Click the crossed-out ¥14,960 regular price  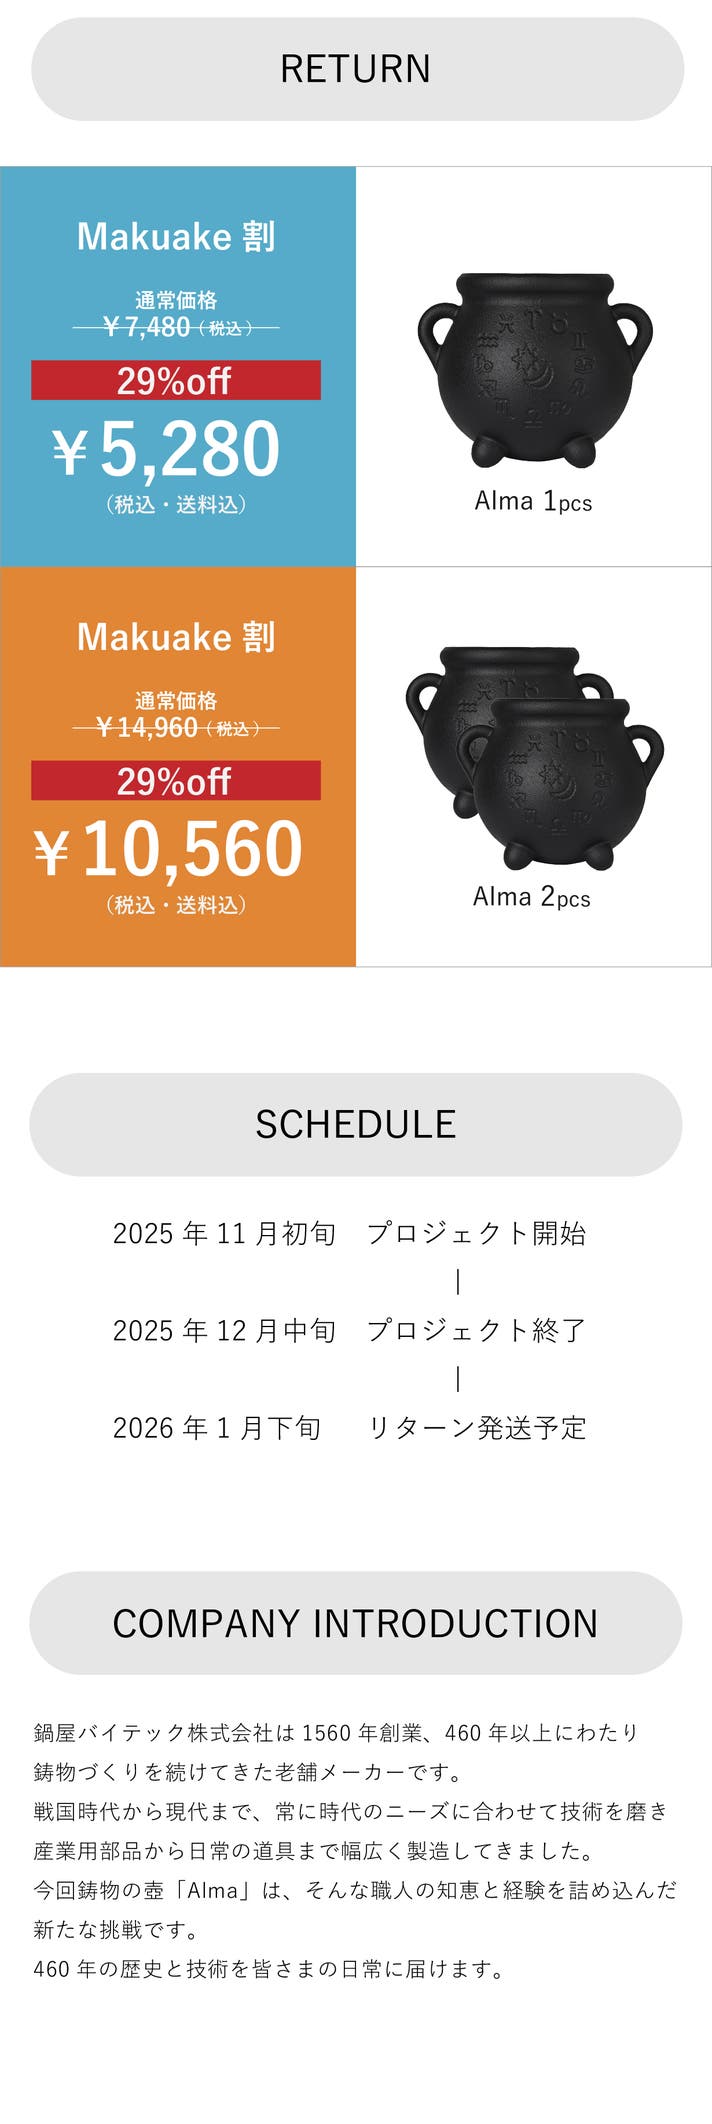pos(147,727)
